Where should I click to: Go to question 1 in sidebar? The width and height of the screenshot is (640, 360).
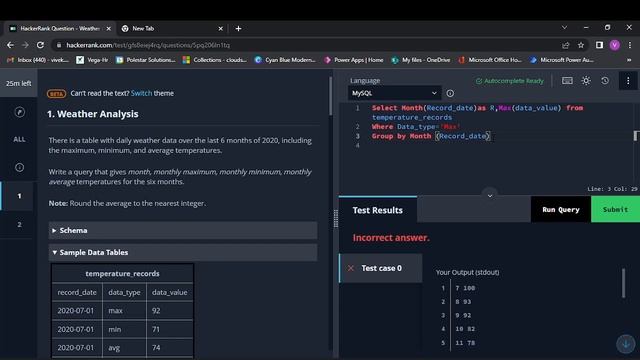coord(19,196)
